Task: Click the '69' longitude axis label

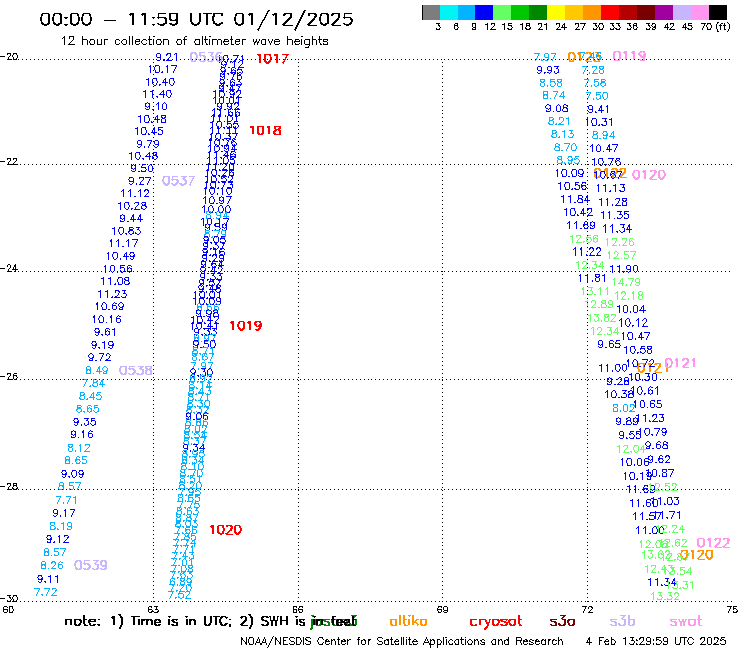Action: click(x=442, y=609)
